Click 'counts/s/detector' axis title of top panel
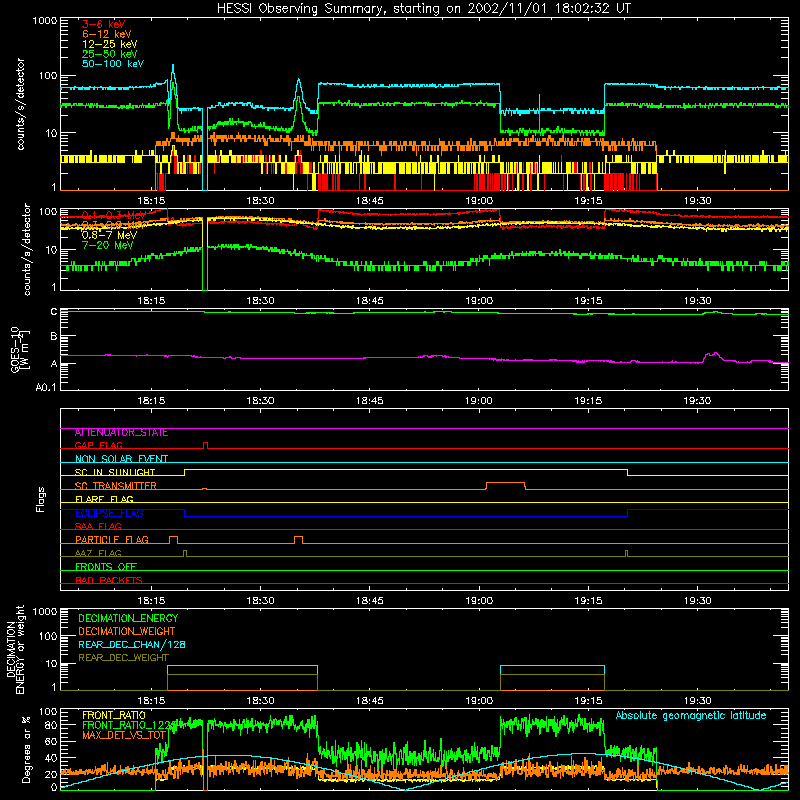 pyautogui.click(x=20, y=104)
